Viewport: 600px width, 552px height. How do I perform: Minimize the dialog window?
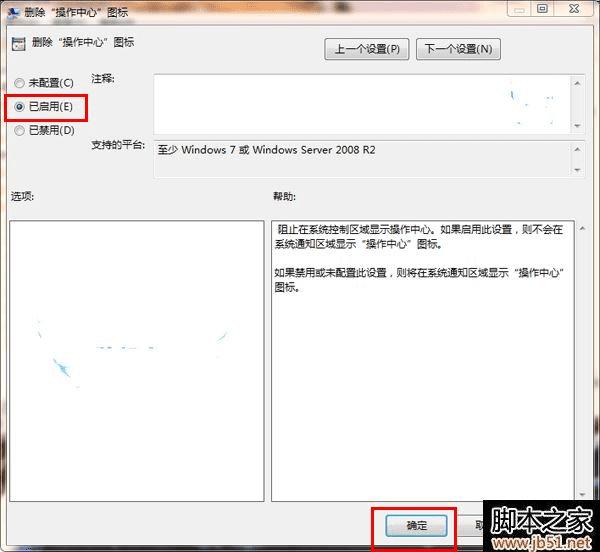tap(519, 9)
